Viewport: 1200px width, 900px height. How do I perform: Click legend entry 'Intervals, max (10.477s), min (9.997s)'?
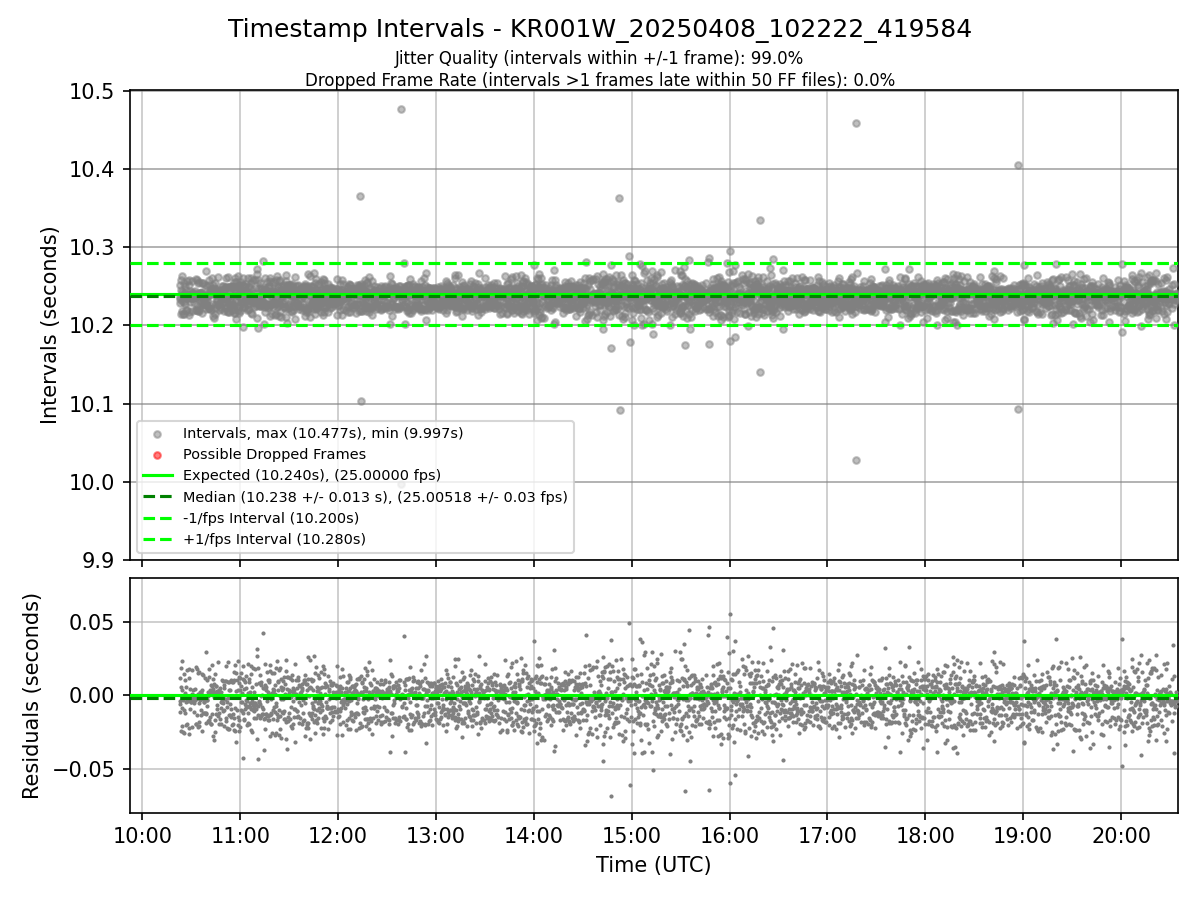323,433
